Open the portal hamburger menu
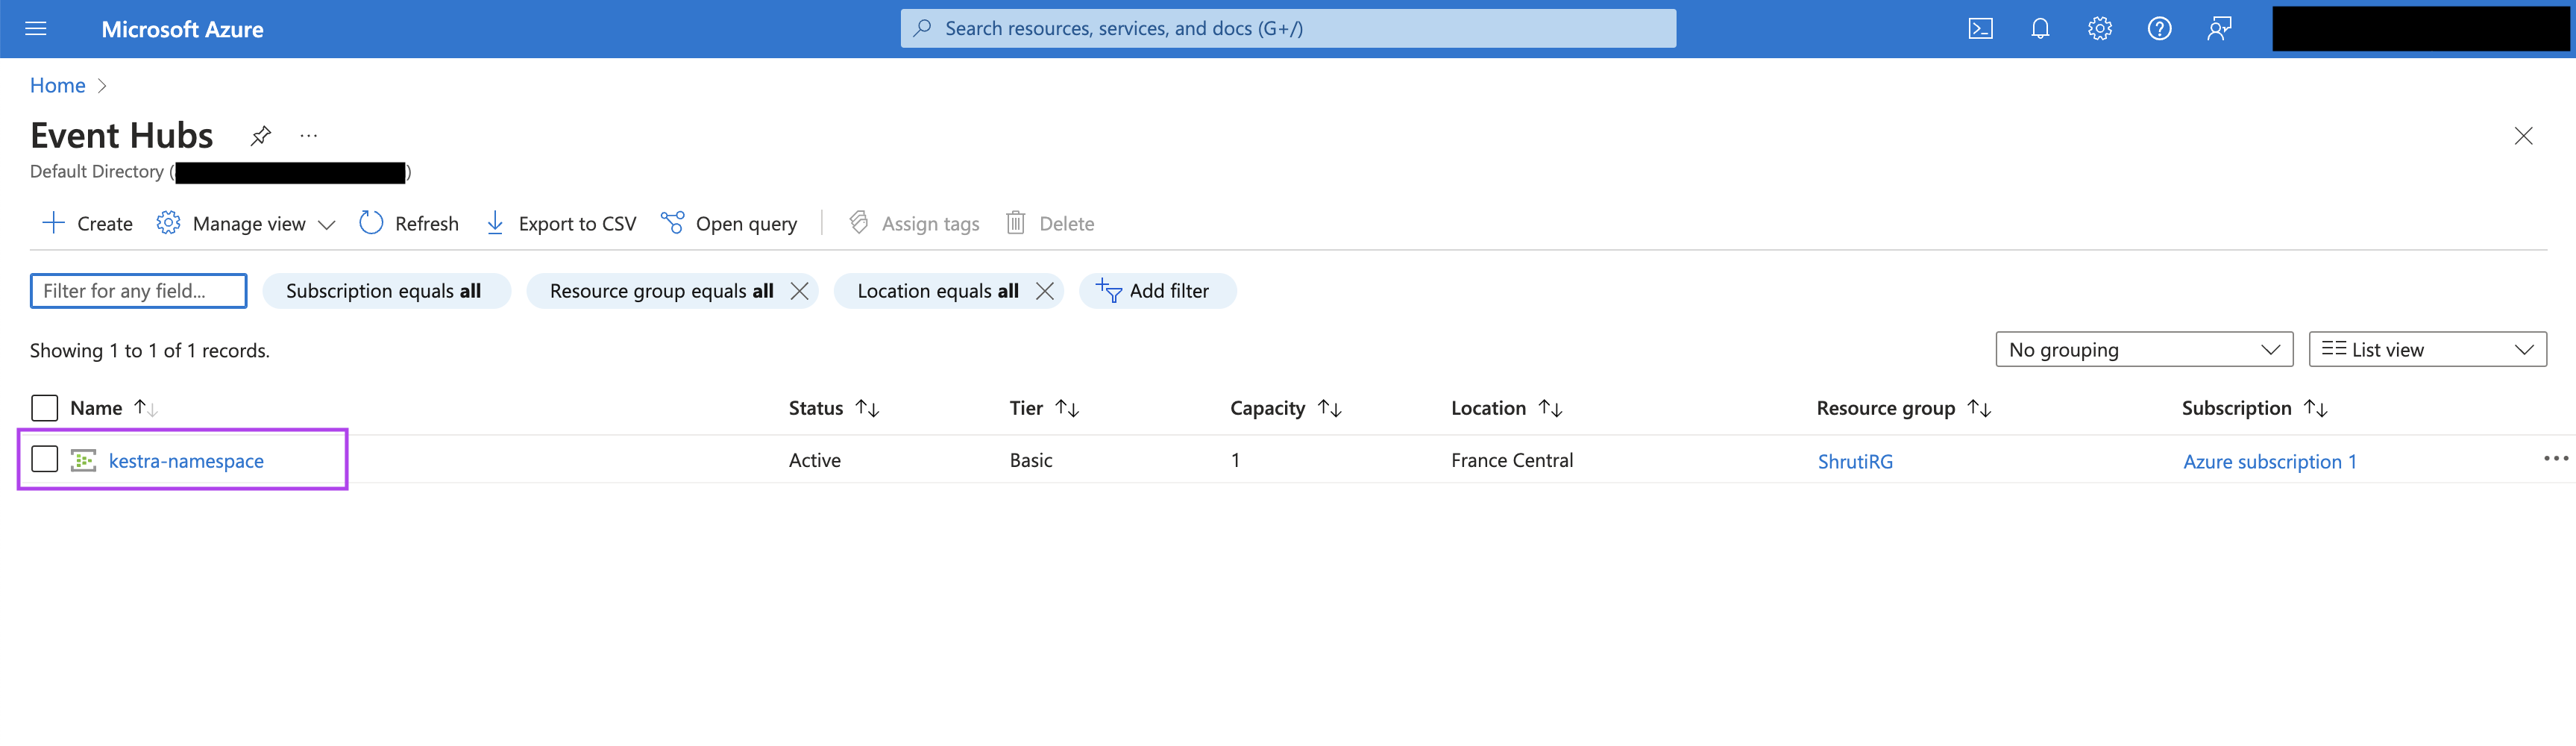 (x=35, y=28)
